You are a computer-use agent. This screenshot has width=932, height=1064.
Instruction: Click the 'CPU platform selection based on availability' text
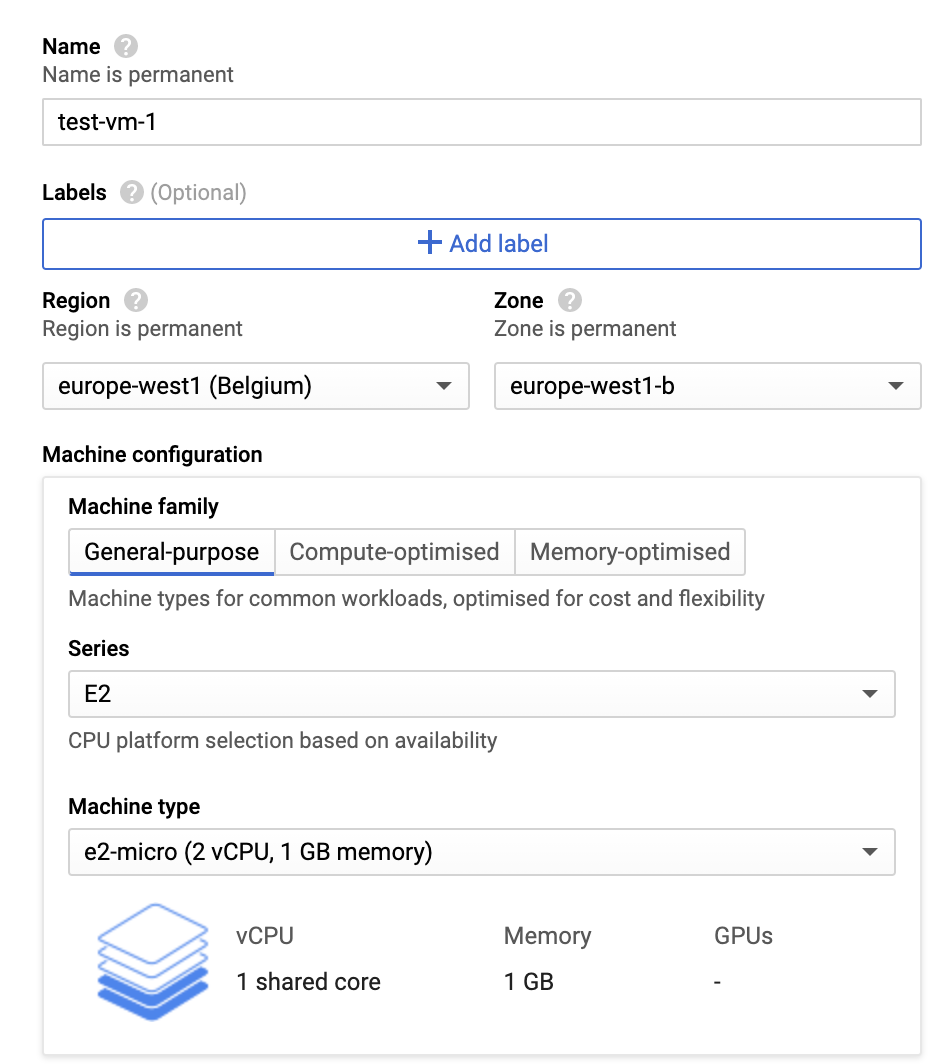[282, 741]
